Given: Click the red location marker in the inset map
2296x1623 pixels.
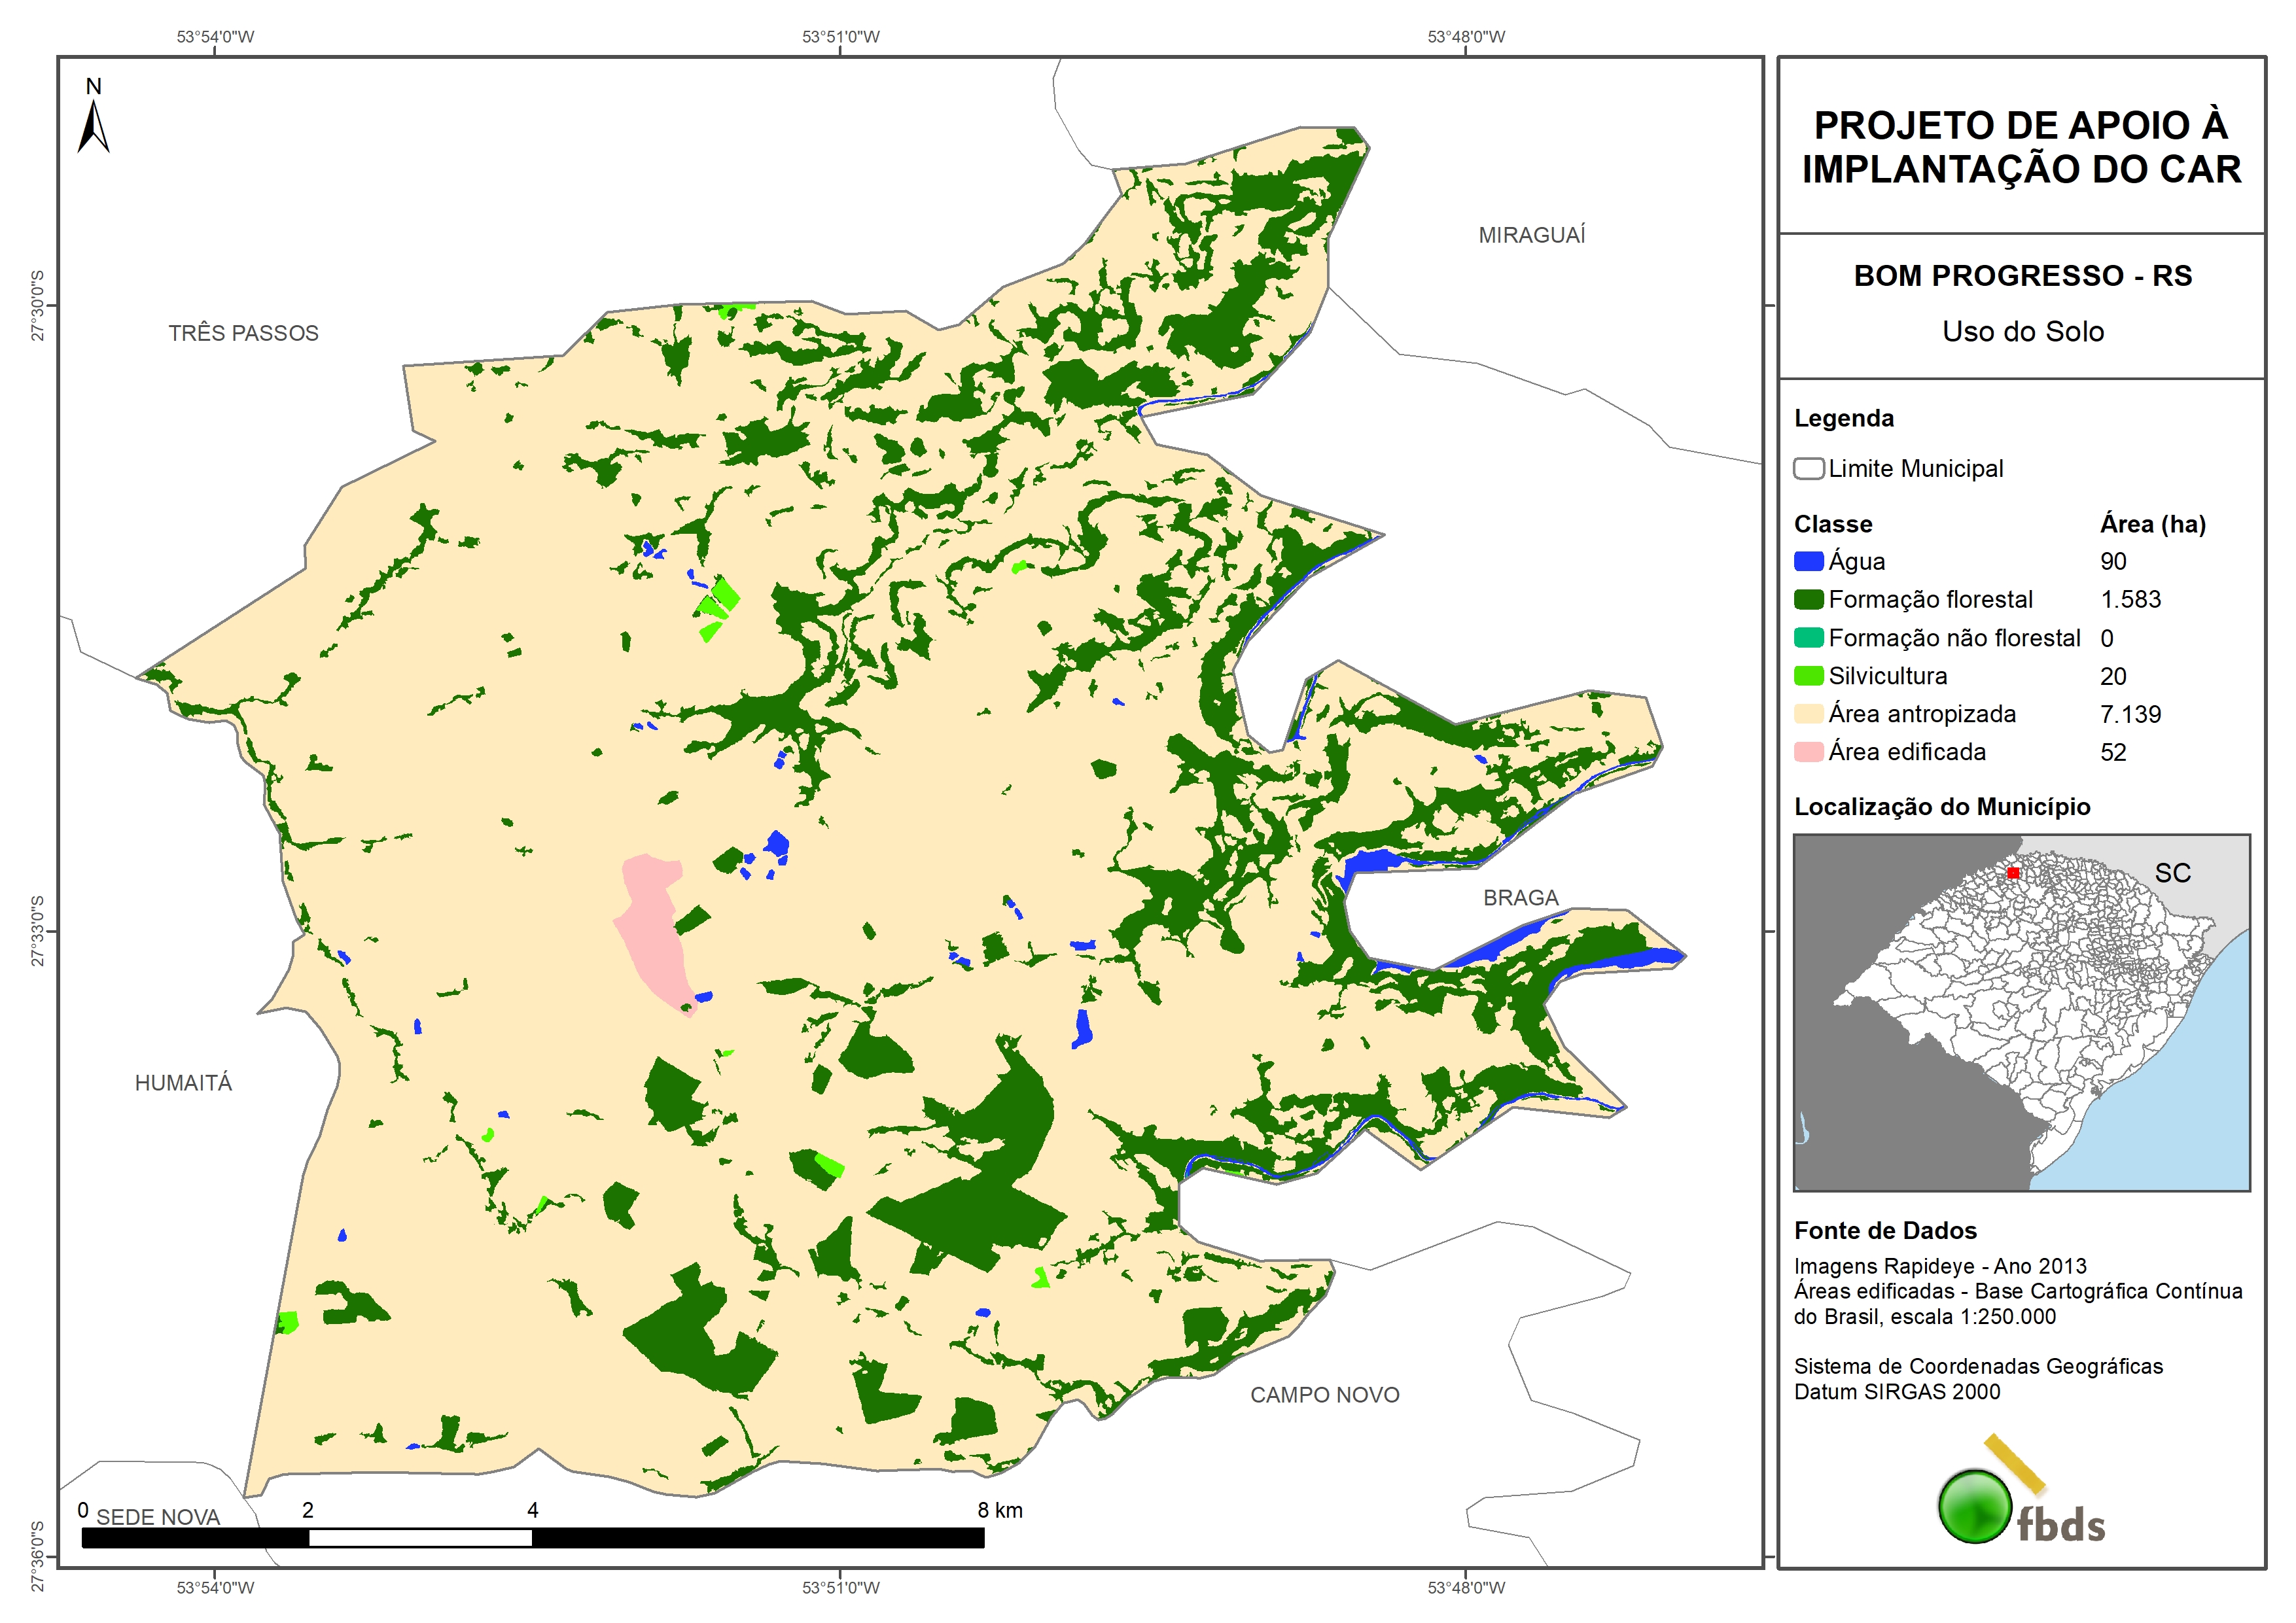Looking at the screenshot, I should [x=2013, y=873].
